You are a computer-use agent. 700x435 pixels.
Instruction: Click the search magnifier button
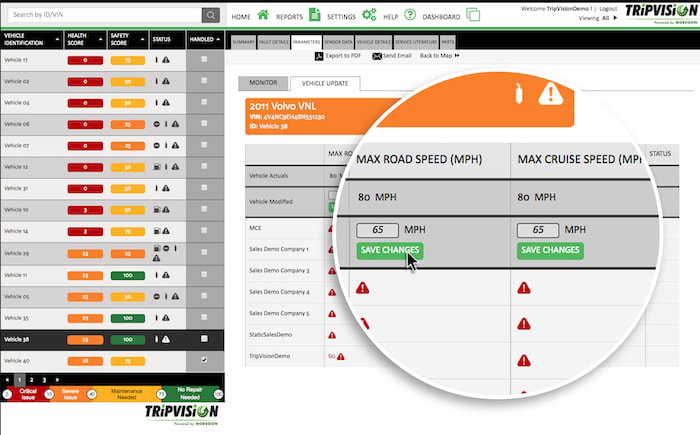[210, 15]
